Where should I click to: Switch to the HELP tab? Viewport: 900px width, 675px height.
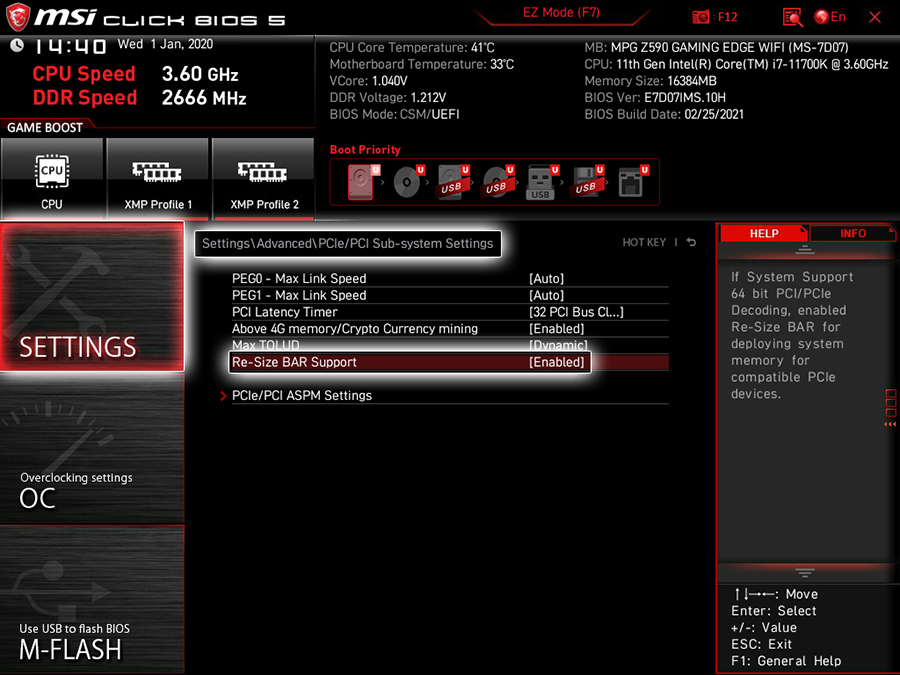coord(763,234)
